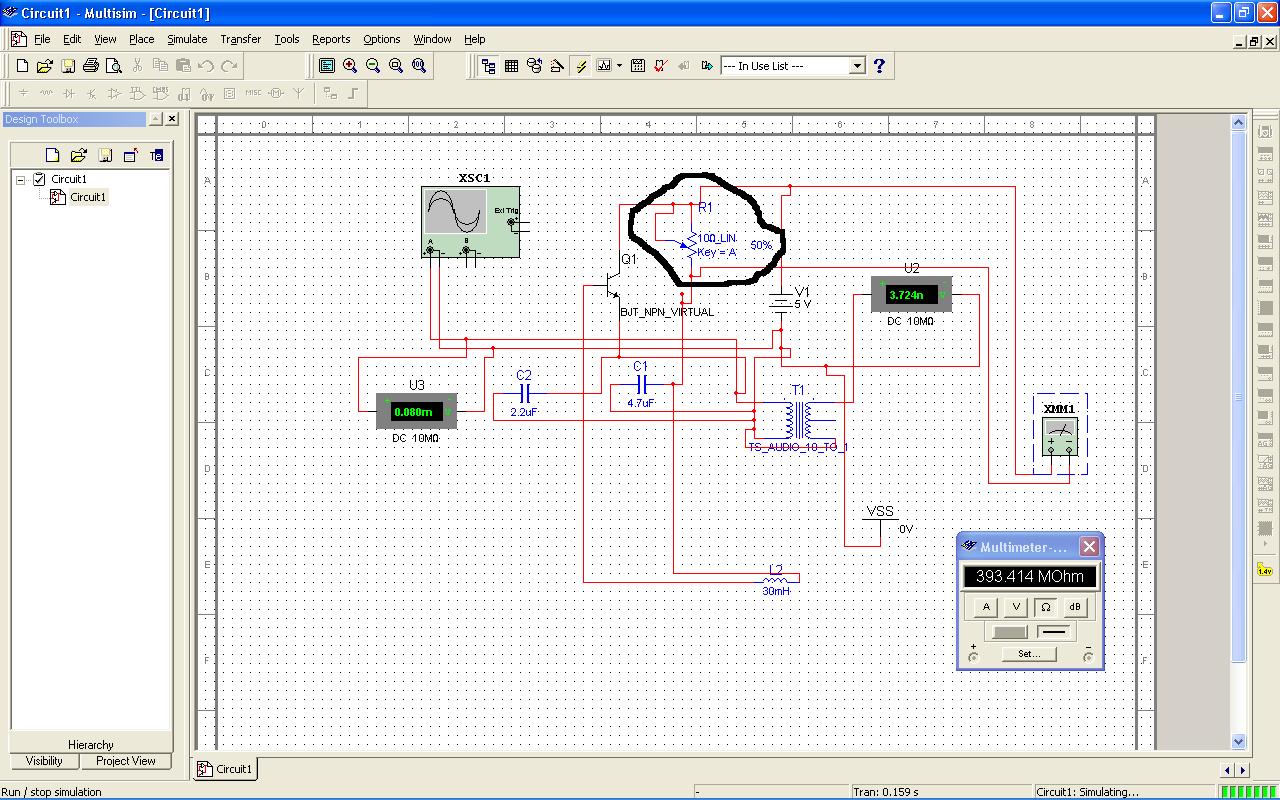This screenshot has width=1280, height=800.
Task: Close the Design Toolbox panel
Action: tap(172, 118)
